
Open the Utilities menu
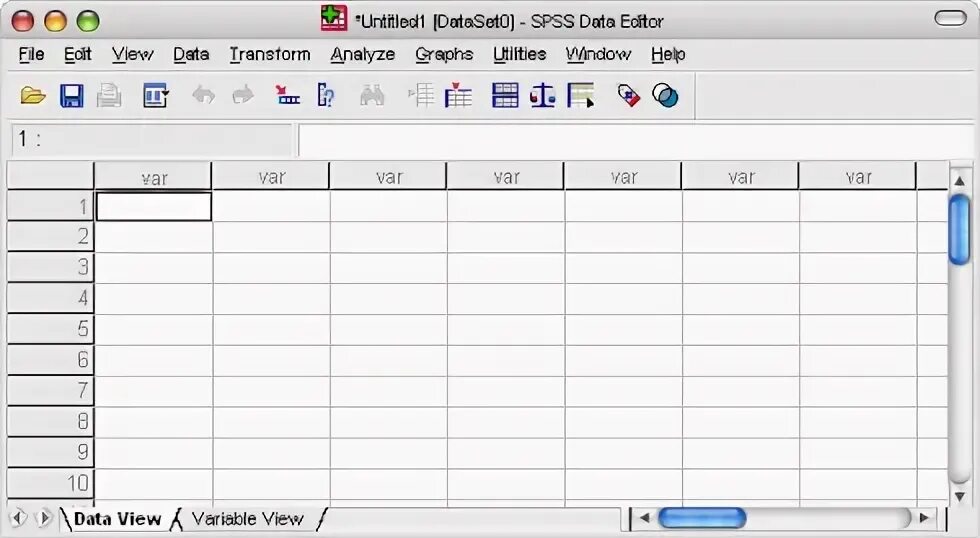[519, 54]
